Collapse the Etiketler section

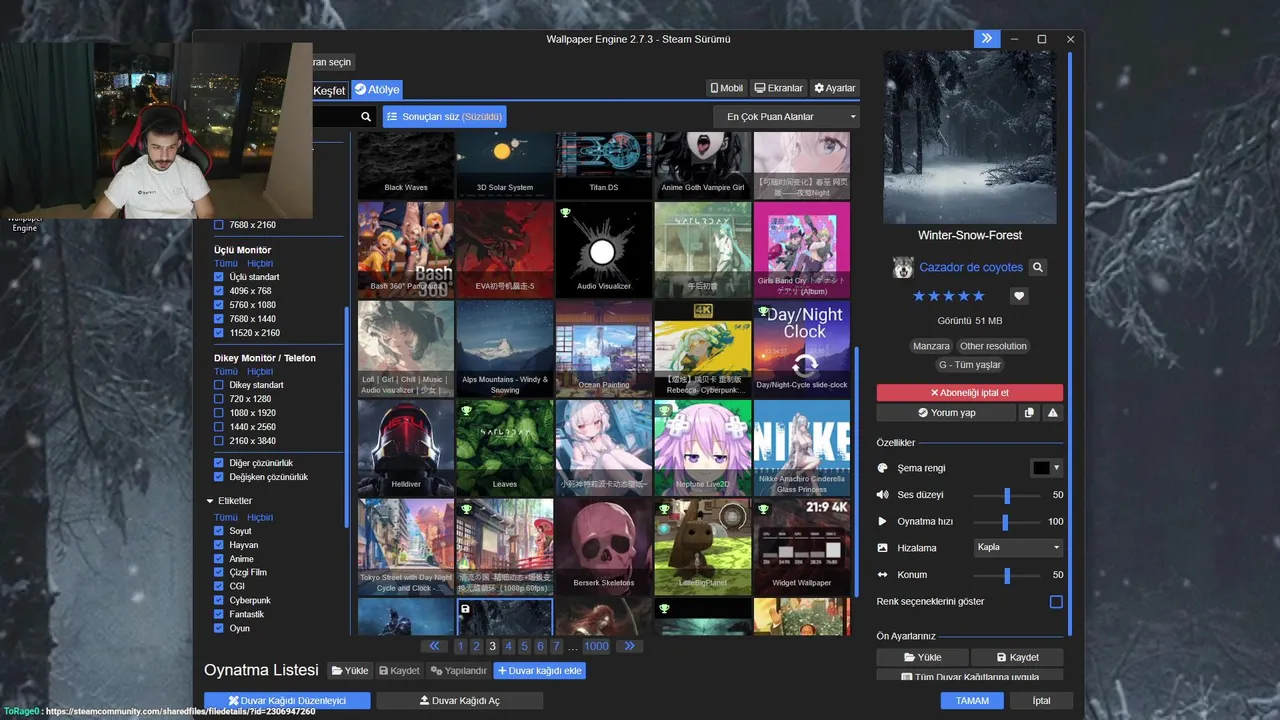click(x=210, y=501)
